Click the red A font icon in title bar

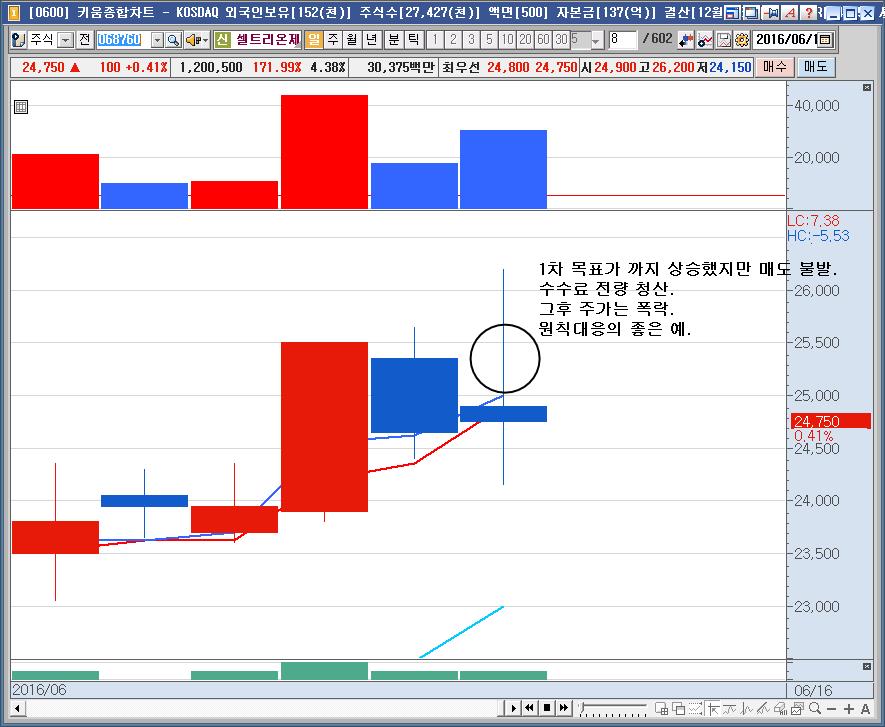790,12
